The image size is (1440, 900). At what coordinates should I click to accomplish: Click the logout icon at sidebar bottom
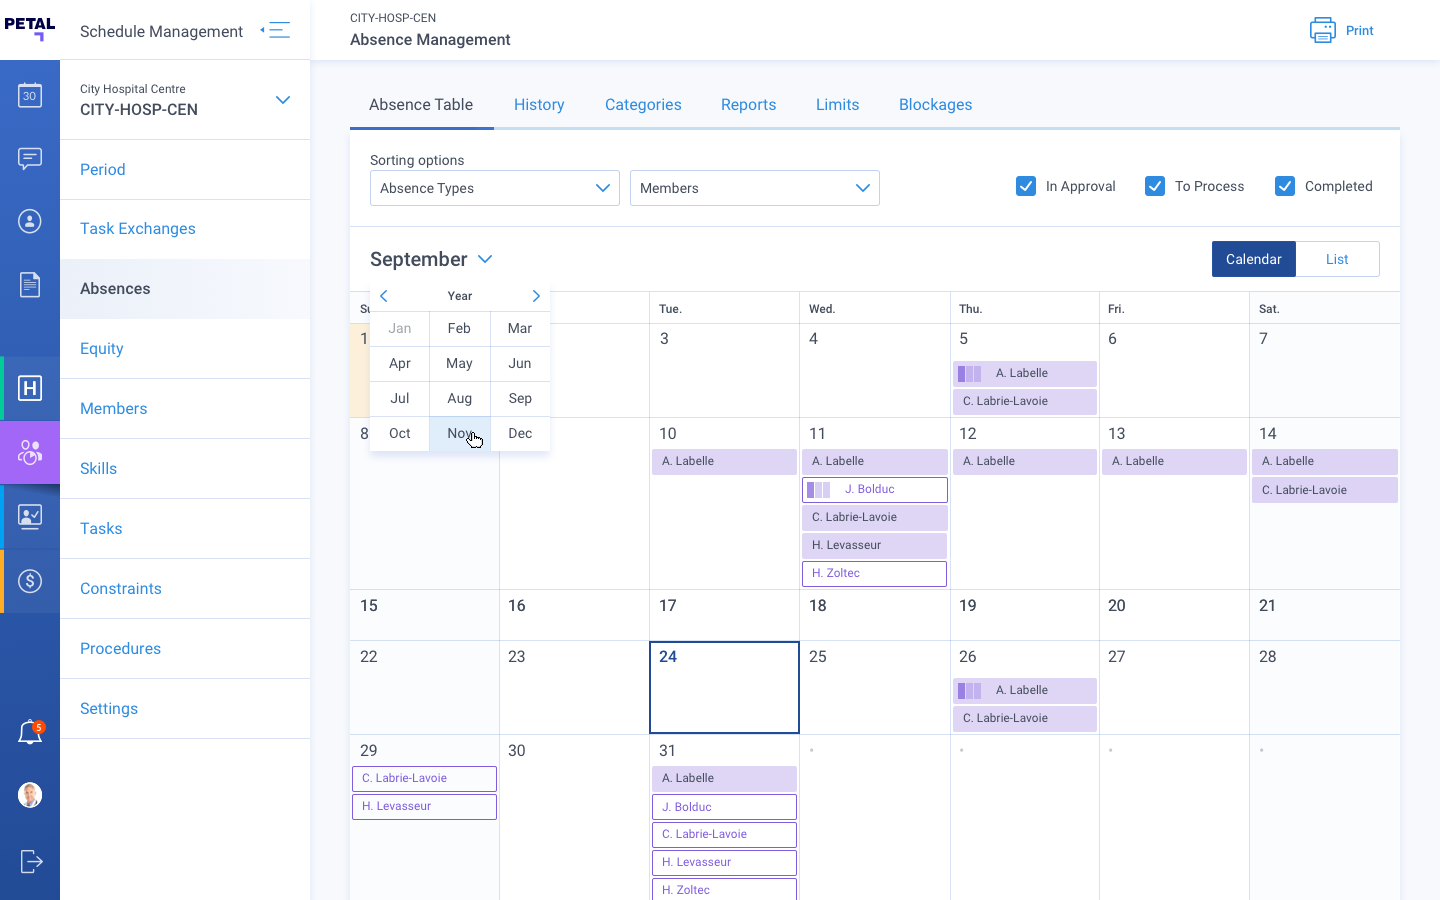click(30, 861)
